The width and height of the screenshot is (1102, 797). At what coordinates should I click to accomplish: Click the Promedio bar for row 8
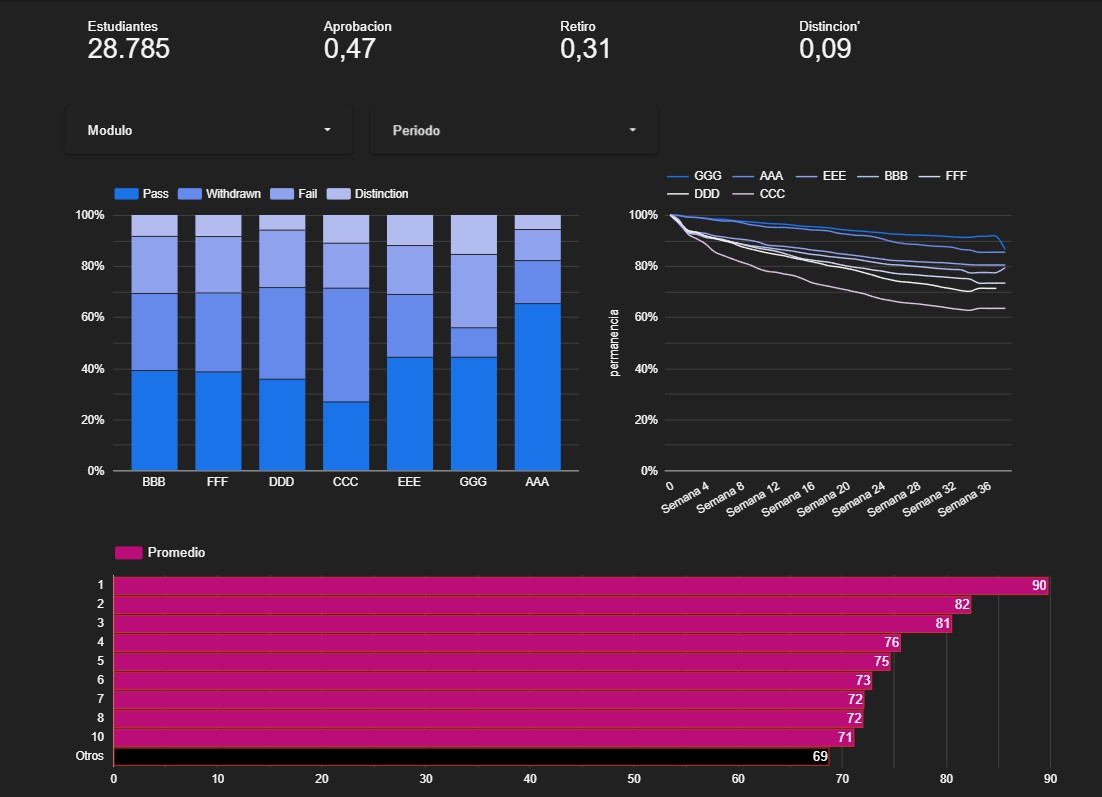[x=488, y=718]
